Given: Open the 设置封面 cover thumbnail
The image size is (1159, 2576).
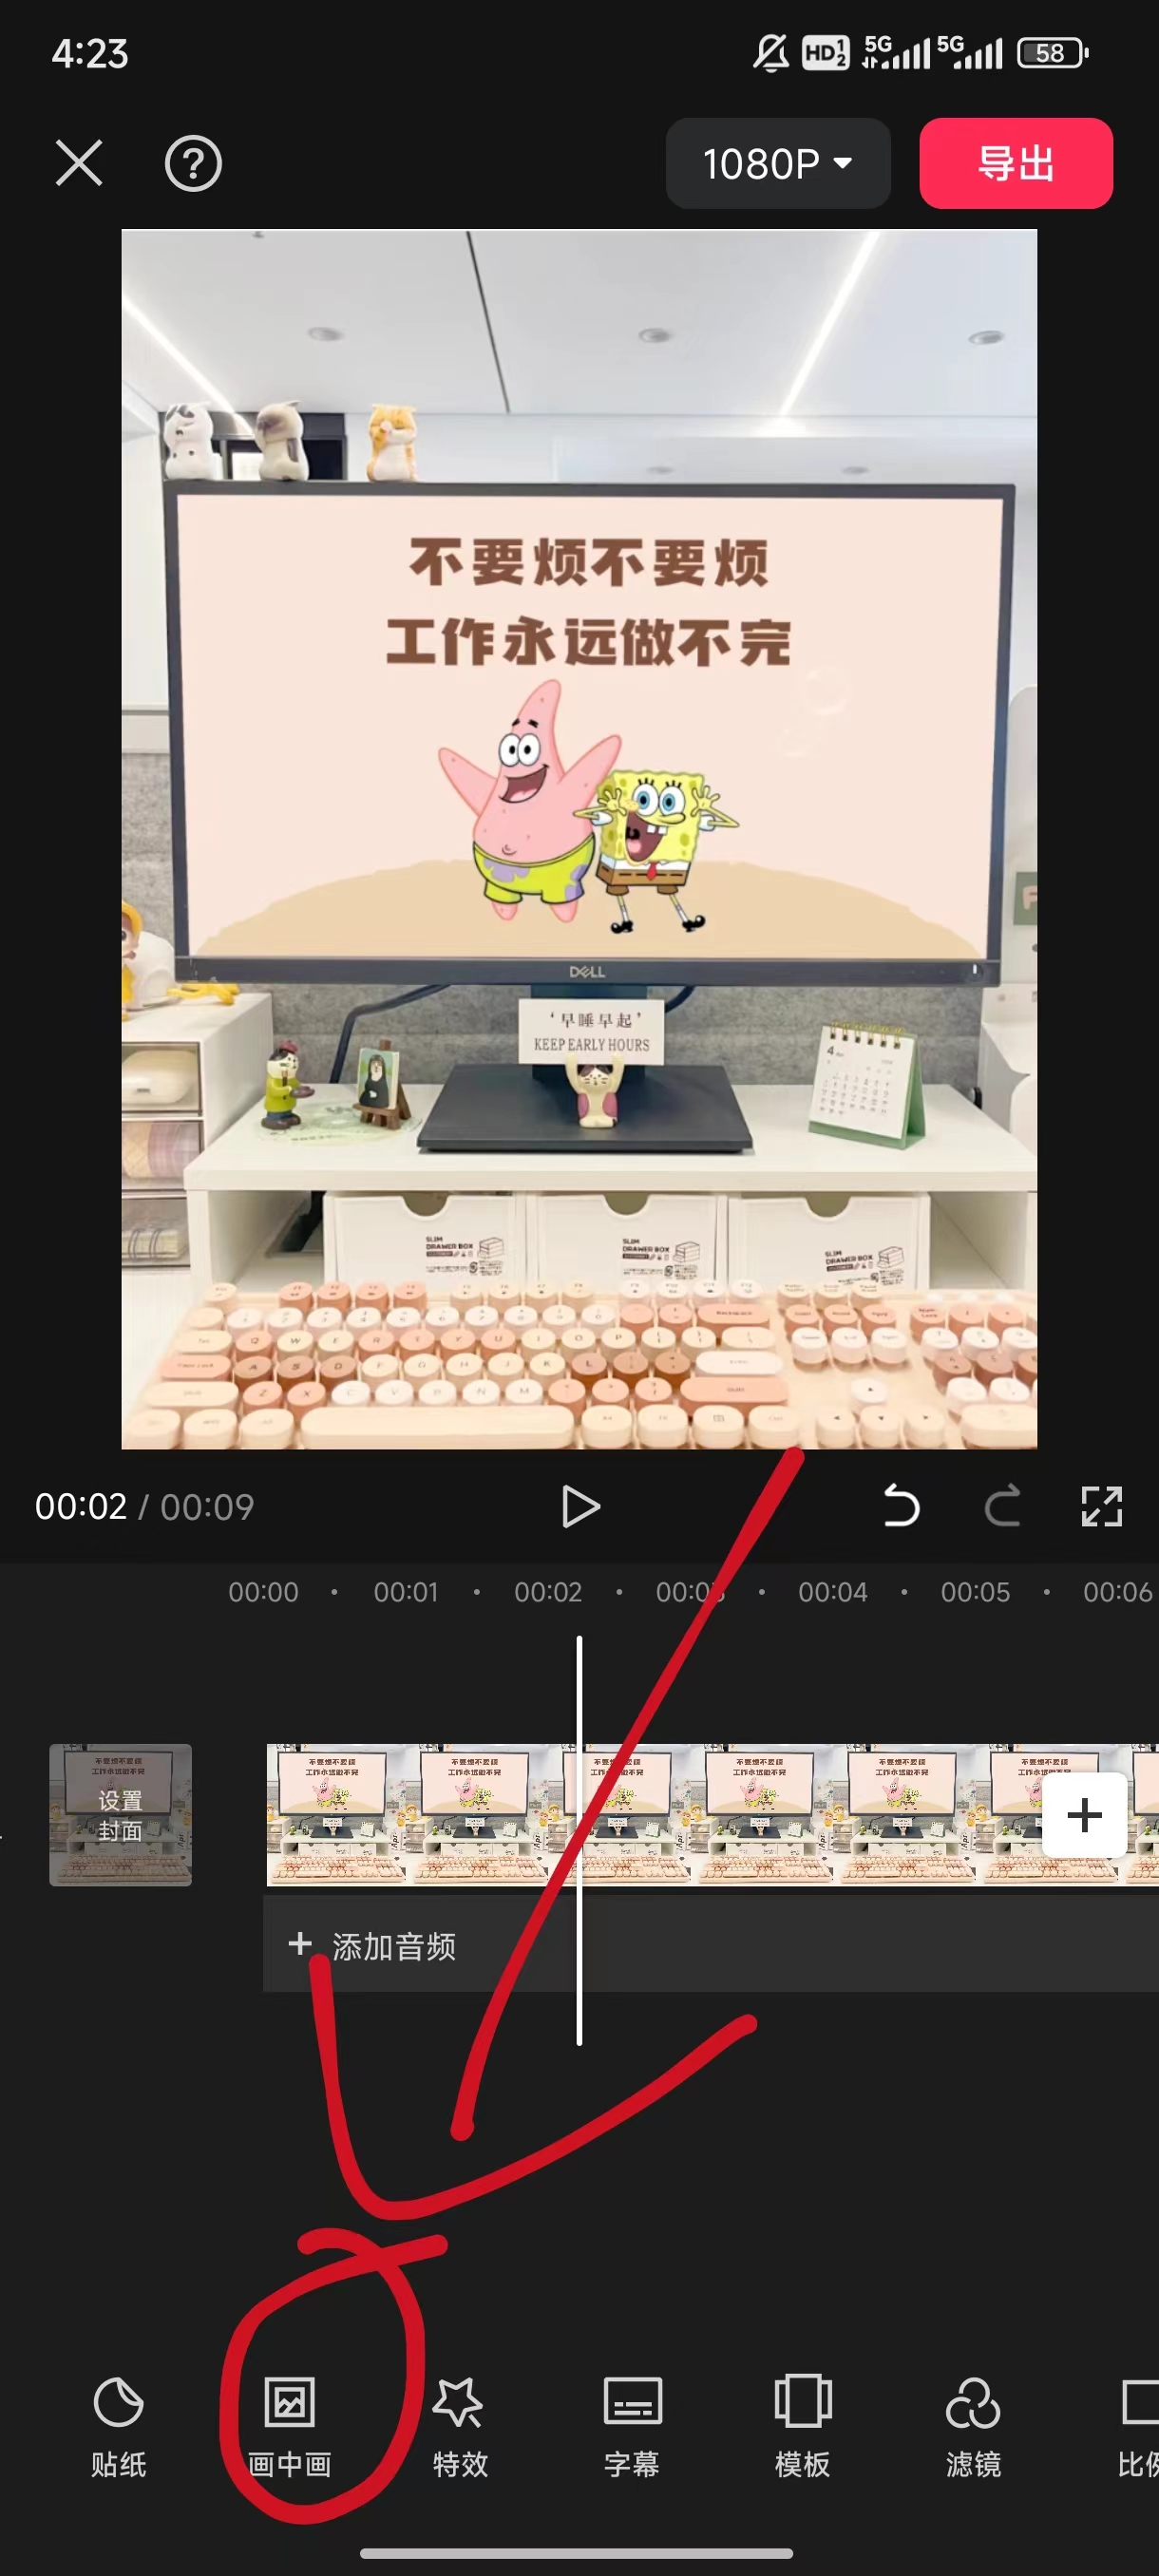Looking at the screenshot, I should pos(120,1814).
